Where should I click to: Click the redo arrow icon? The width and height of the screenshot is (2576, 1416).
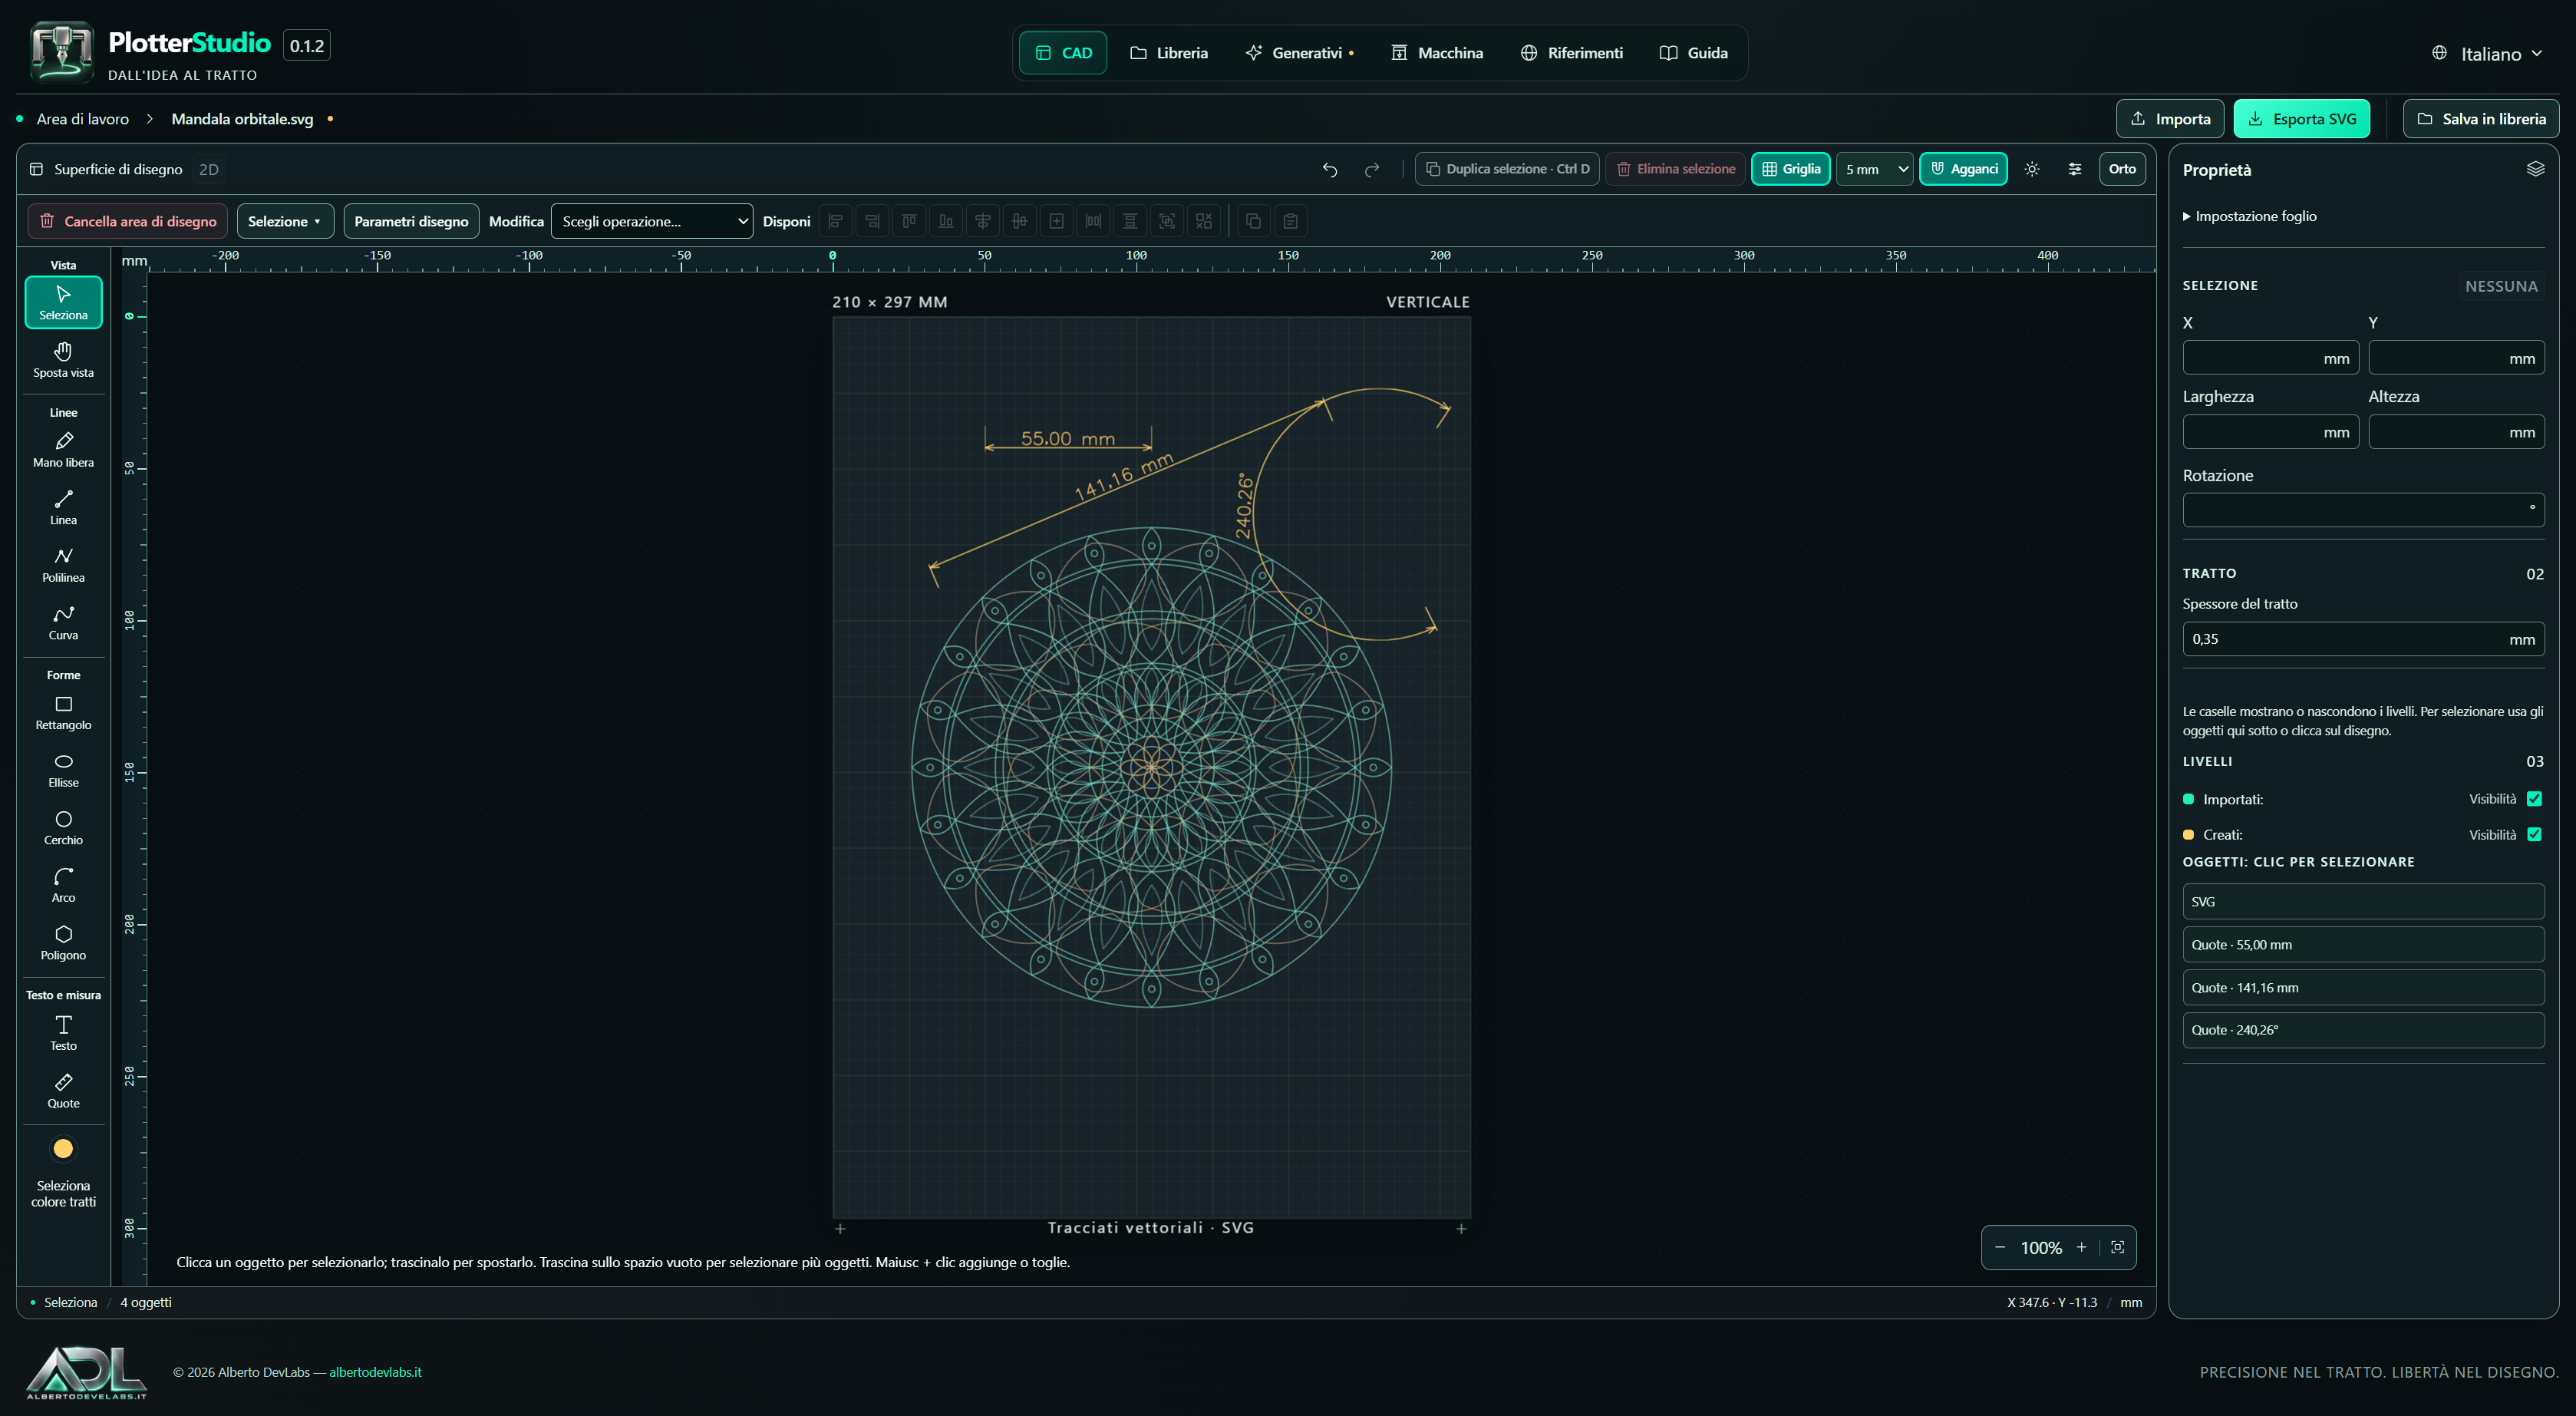(x=1372, y=169)
